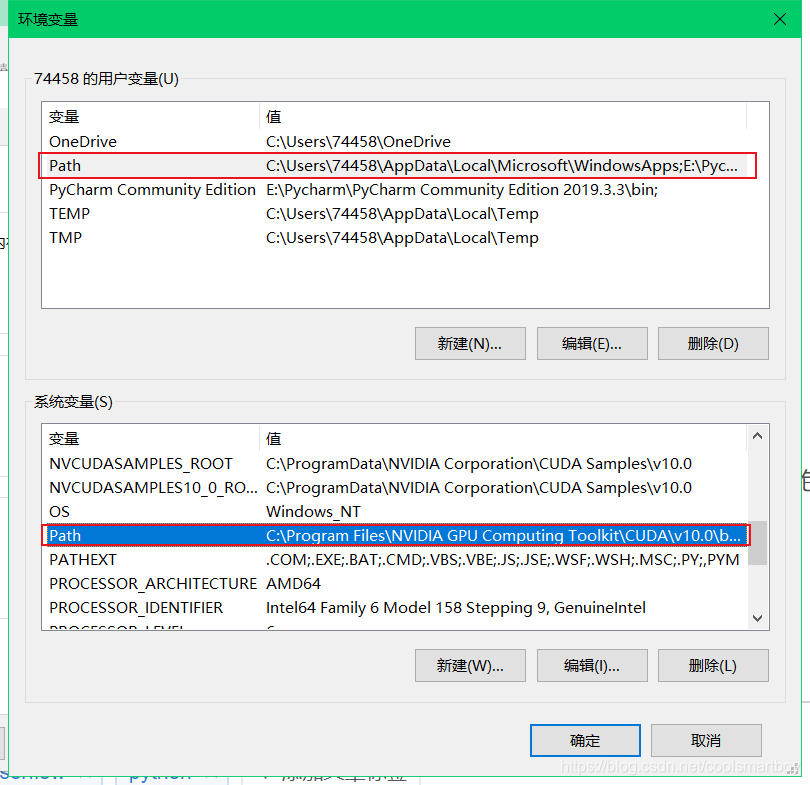Viewport: 810px width, 785px height.
Task: Click the Intel64 Family 6 value cell
Action: (456, 607)
